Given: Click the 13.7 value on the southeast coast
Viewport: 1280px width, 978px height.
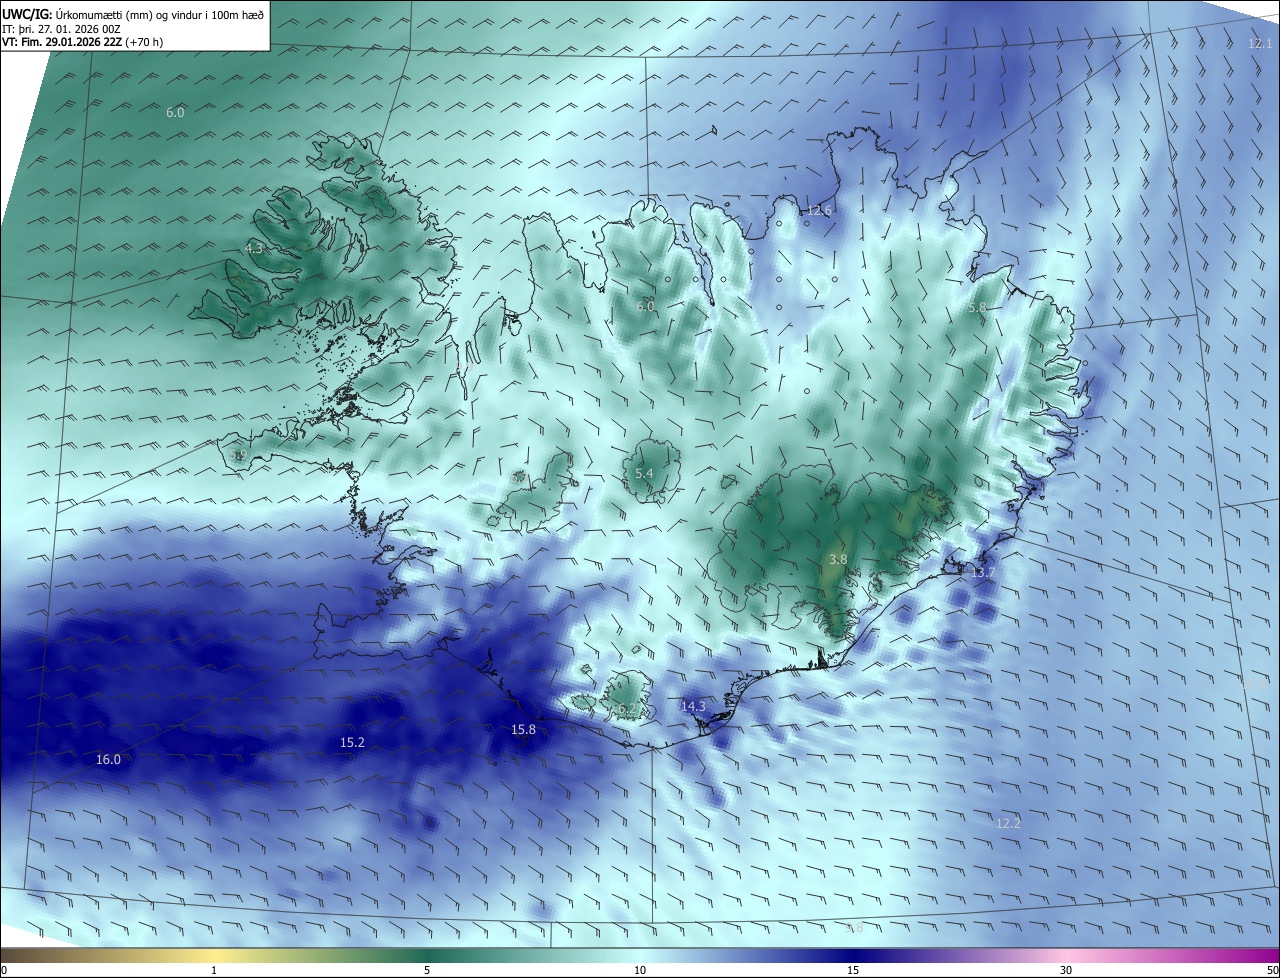Looking at the screenshot, I should [983, 573].
